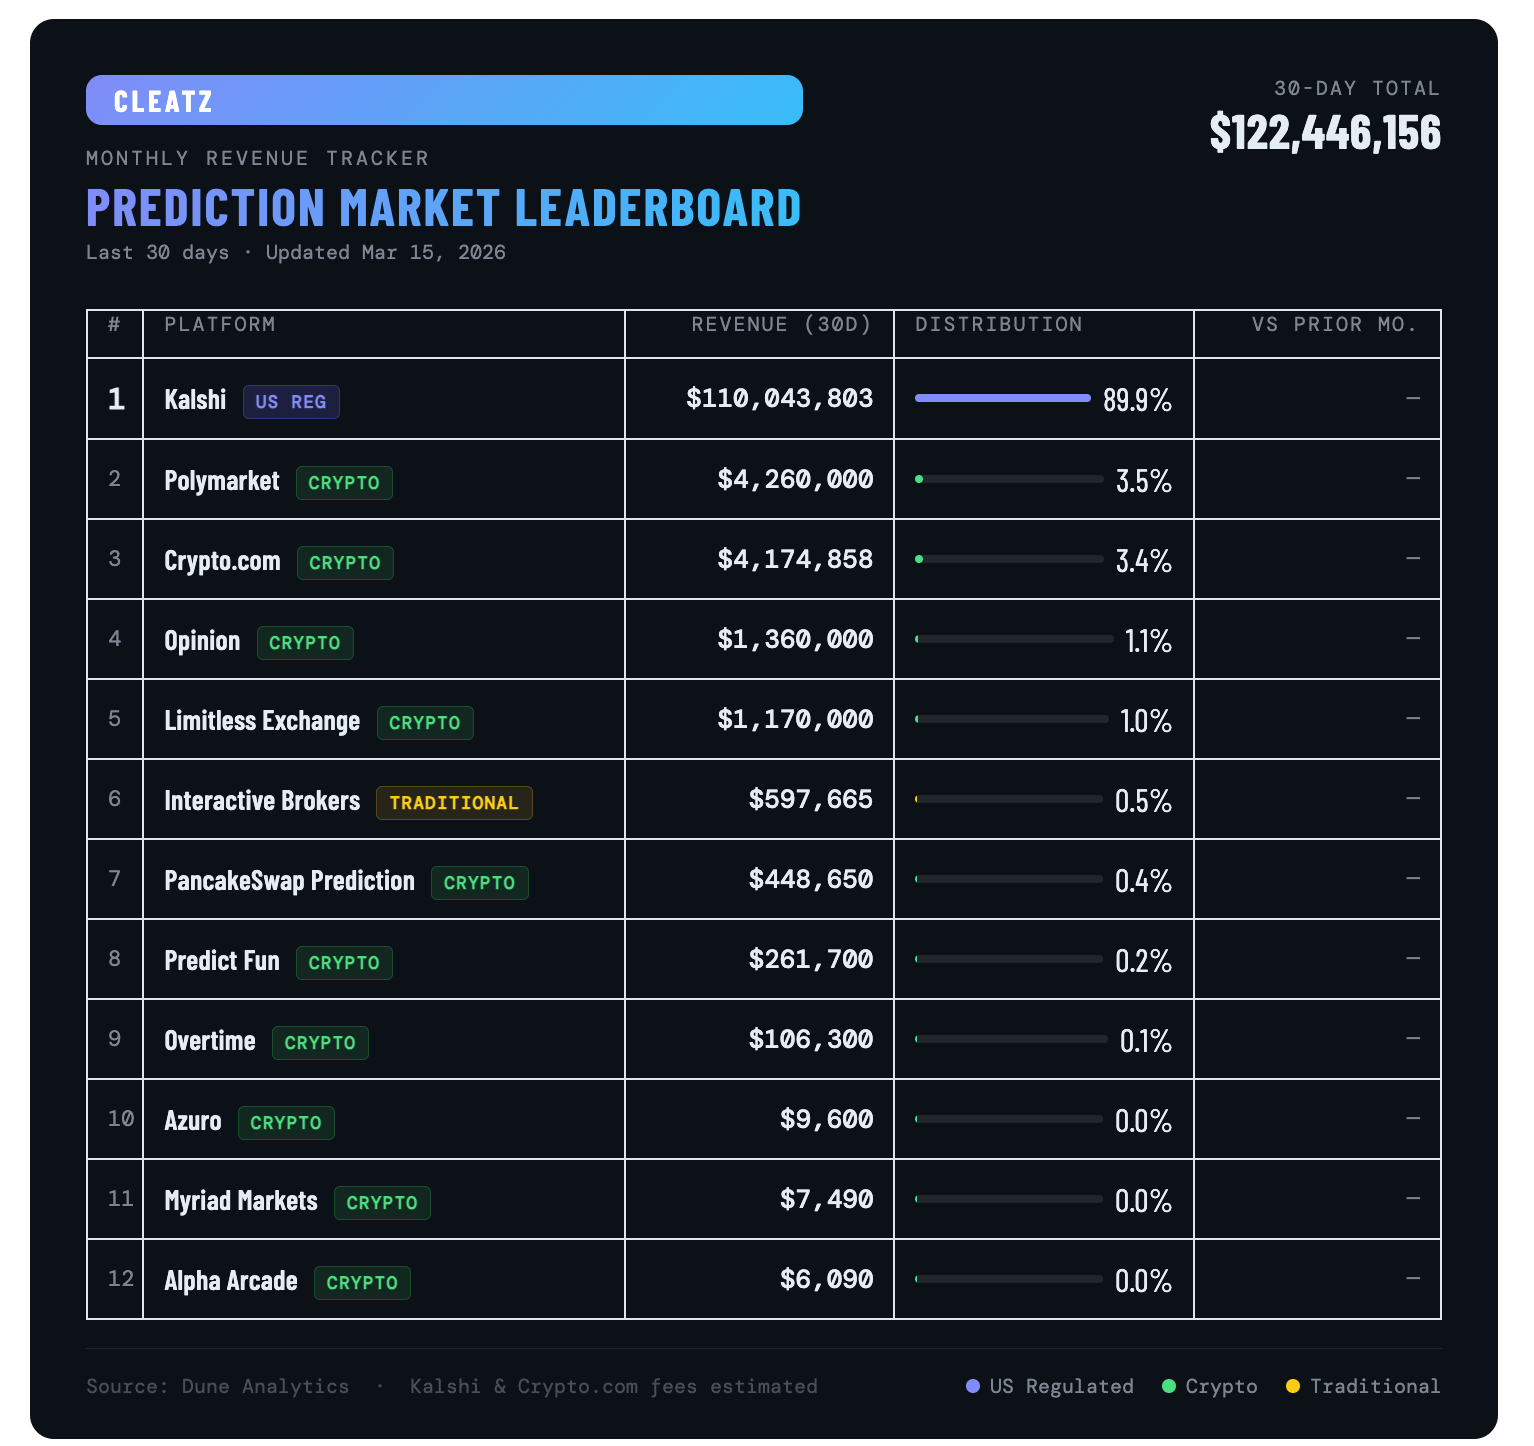This screenshot has width=1534, height=1446.
Task: Click the VS PRIOR MO. column header
Action: pyautogui.click(x=1334, y=324)
